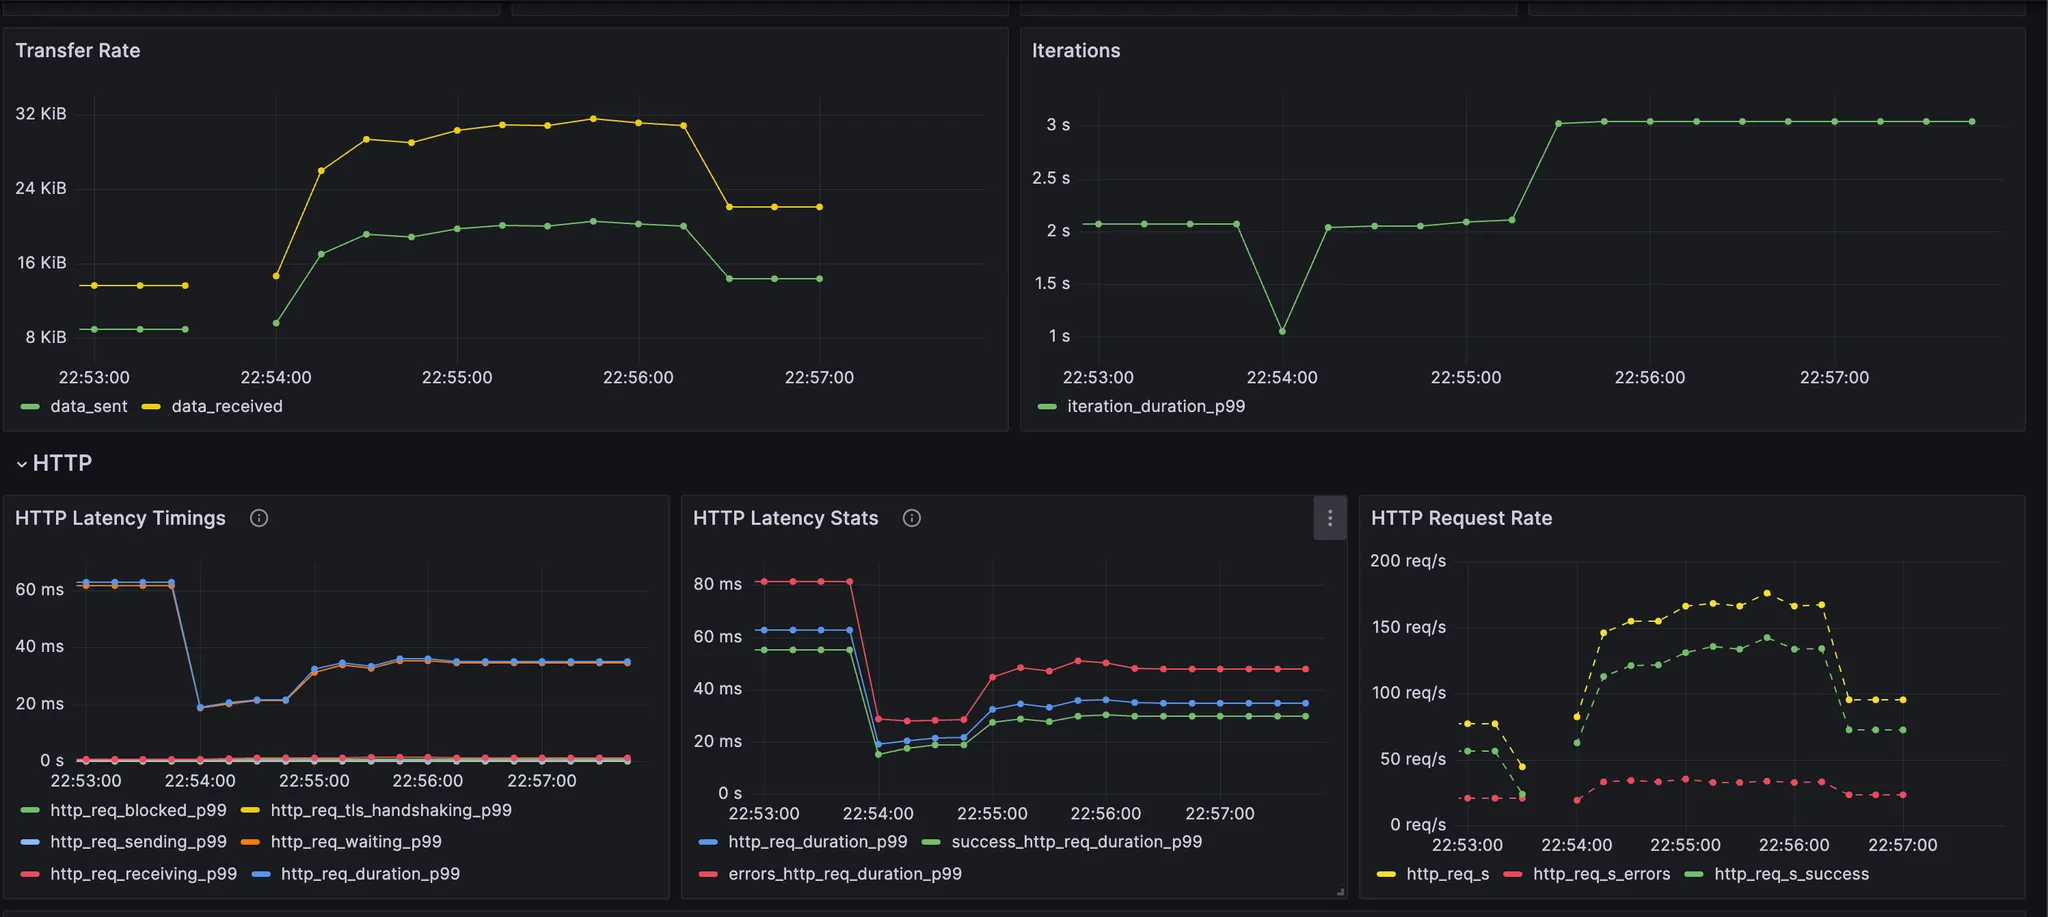Toggle http_req_duration_p99 in Latency Timings legend

370,874
